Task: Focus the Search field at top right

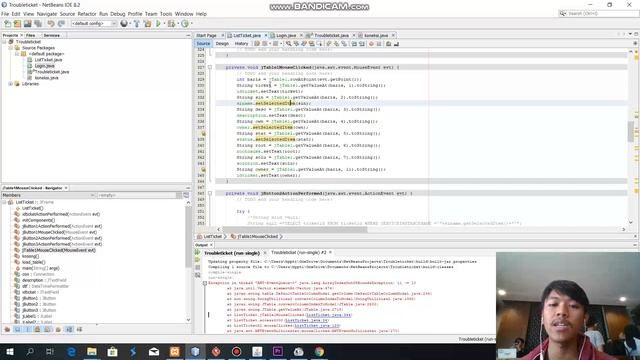Action: (598, 13)
